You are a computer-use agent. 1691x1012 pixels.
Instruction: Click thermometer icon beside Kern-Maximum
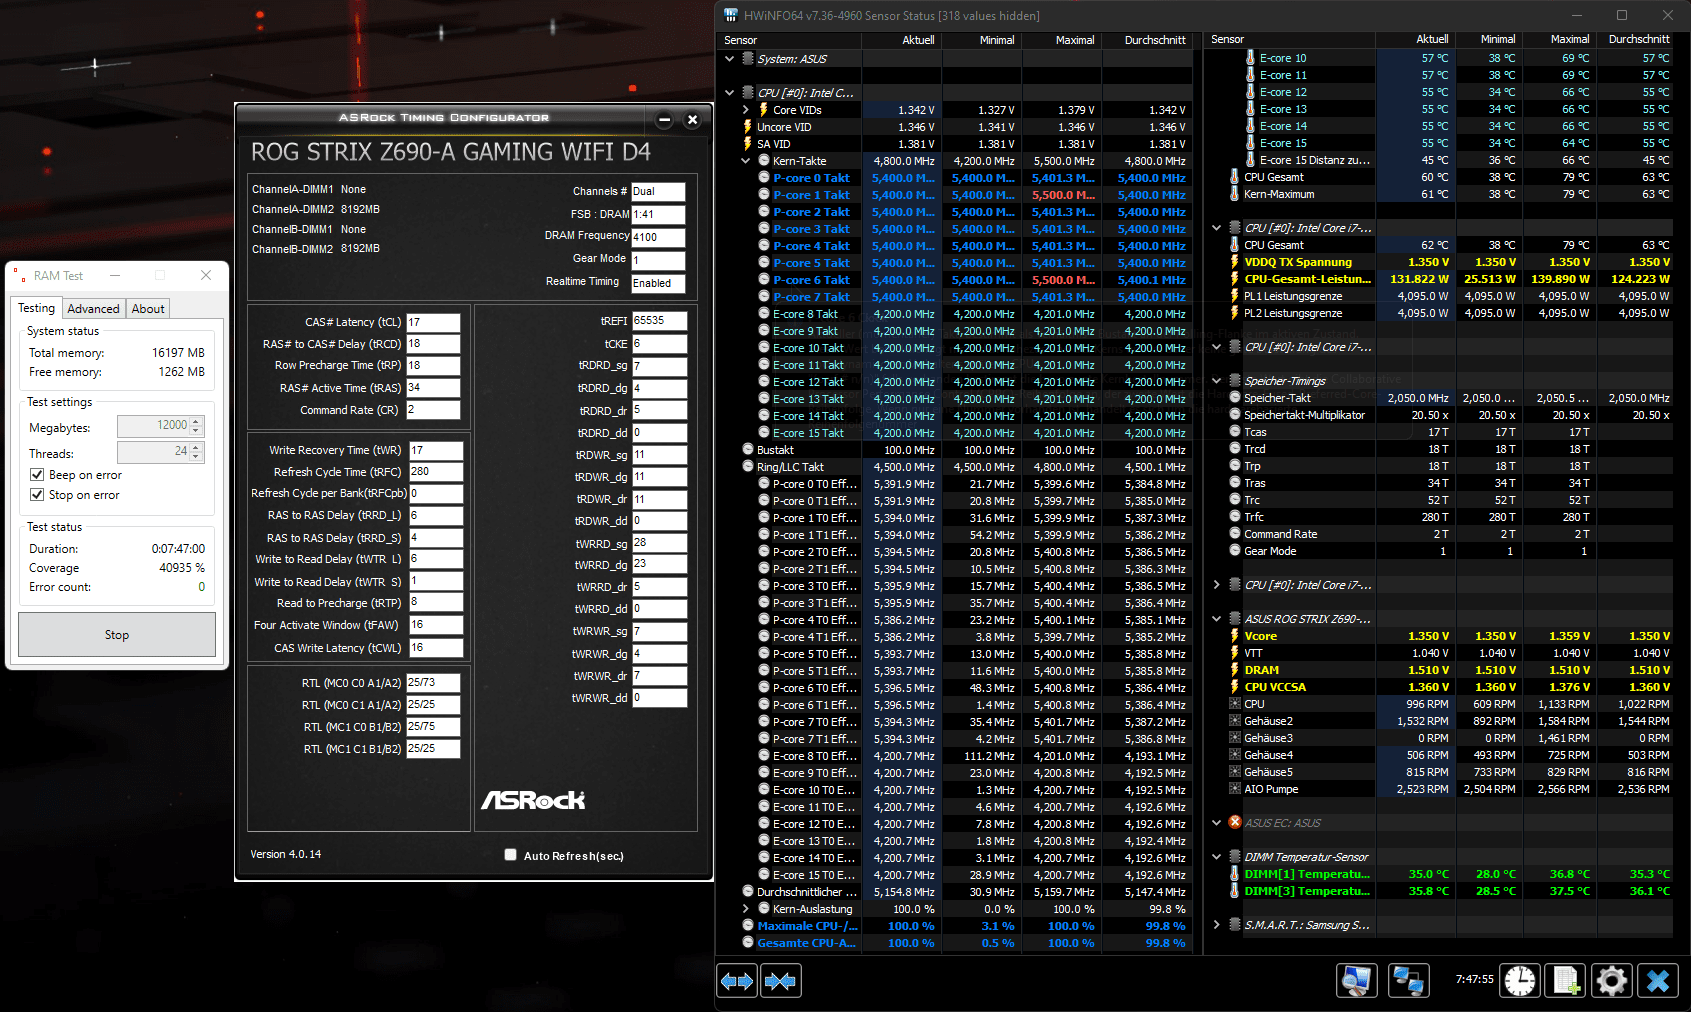1235,194
